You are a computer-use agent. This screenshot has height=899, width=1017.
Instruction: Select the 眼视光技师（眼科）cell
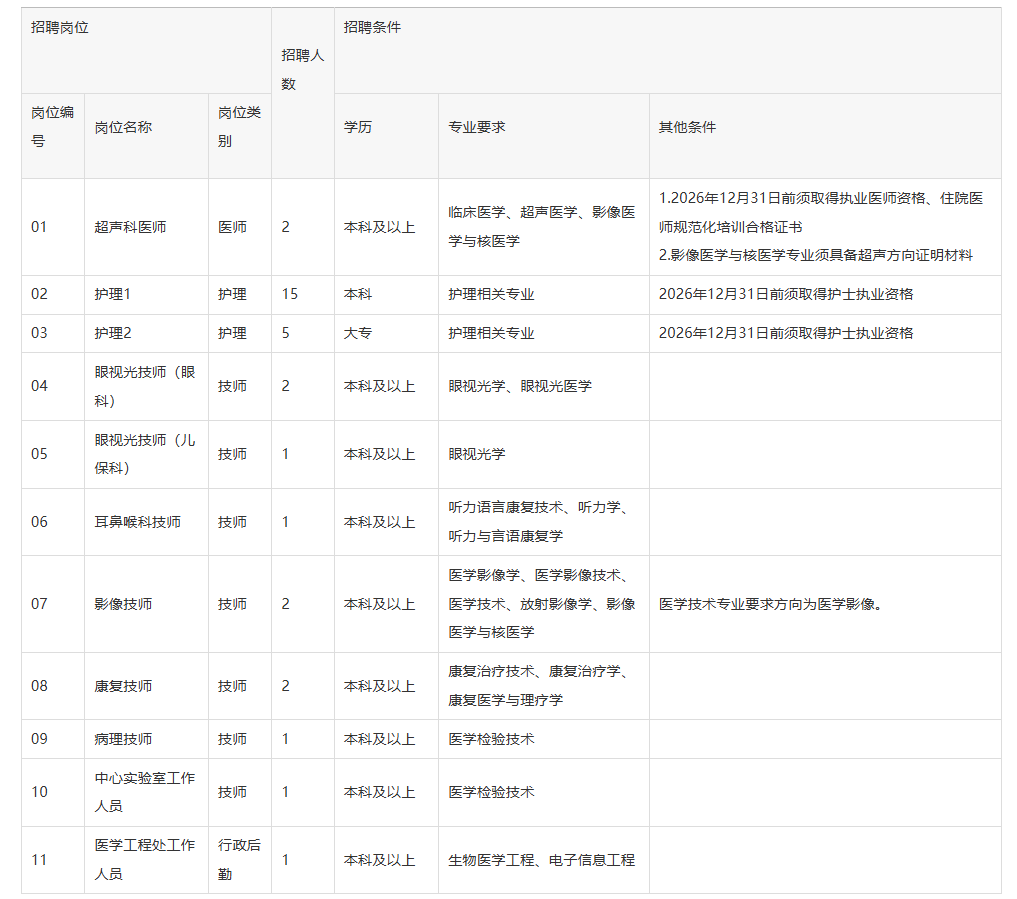tap(145, 386)
